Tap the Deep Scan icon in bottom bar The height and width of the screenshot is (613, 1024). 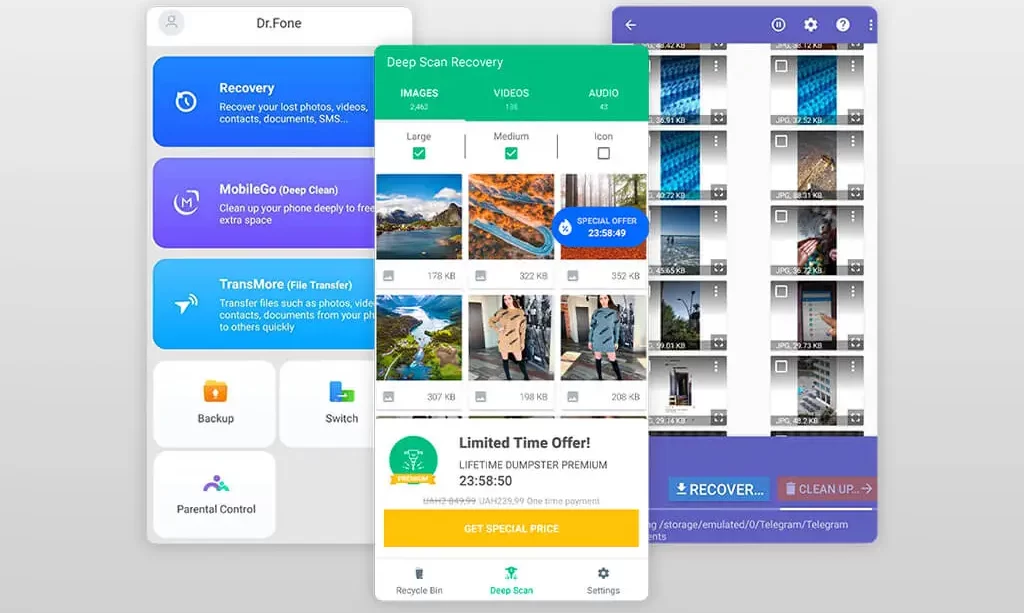point(511,573)
